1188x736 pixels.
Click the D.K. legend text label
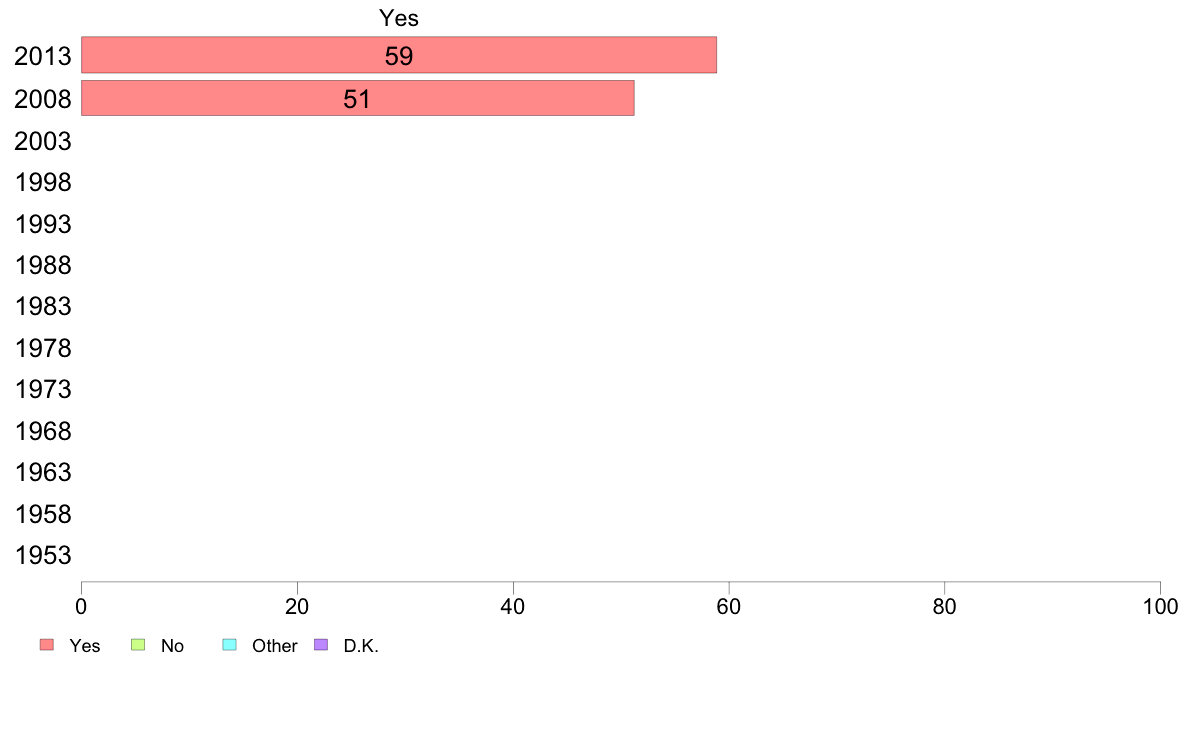pos(361,646)
